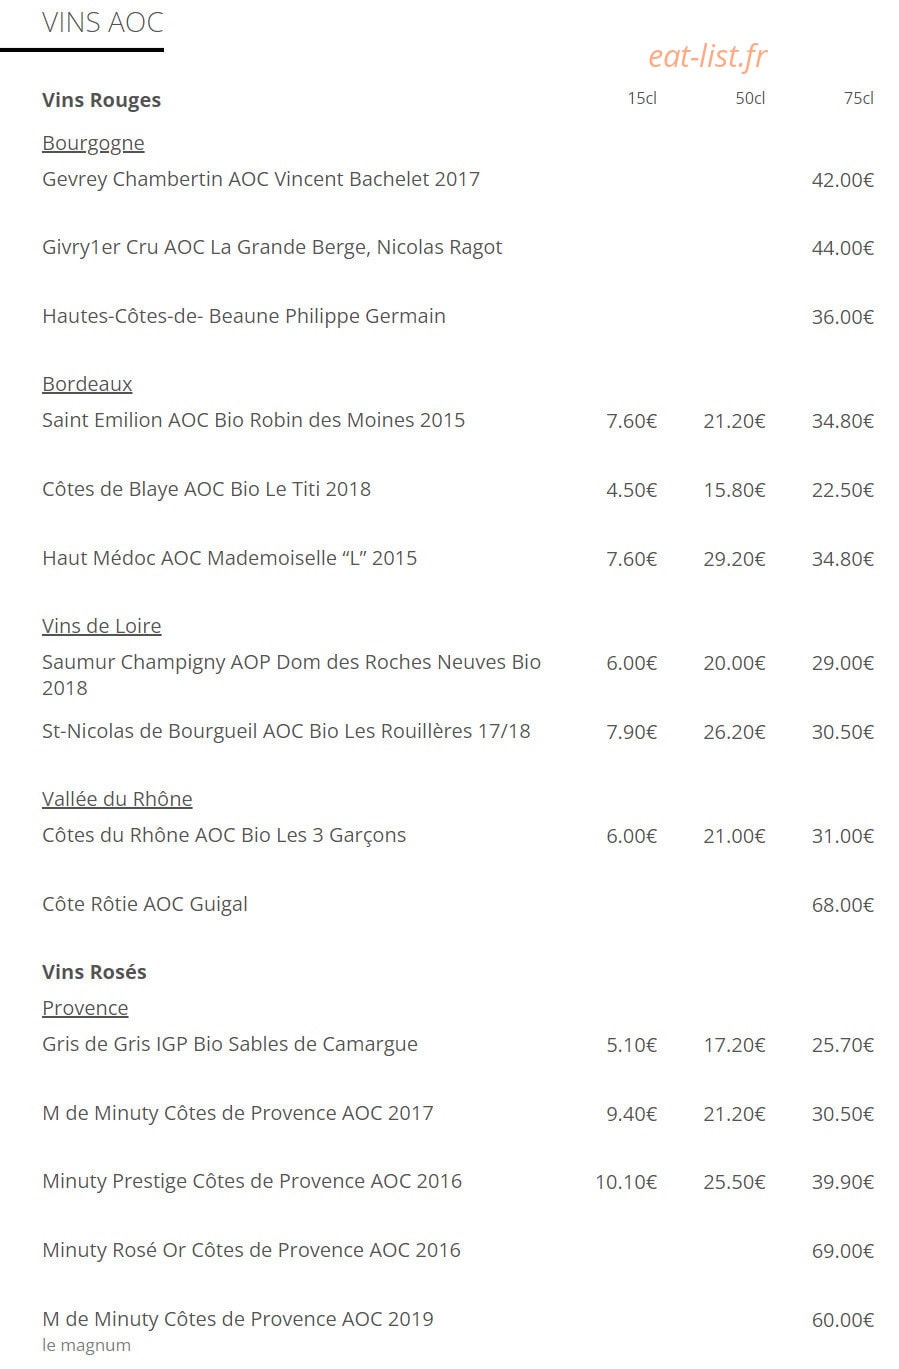This screenshot has height=1369, width=899.
Task: Click the Provence region heading
Action: [85, 1008]
